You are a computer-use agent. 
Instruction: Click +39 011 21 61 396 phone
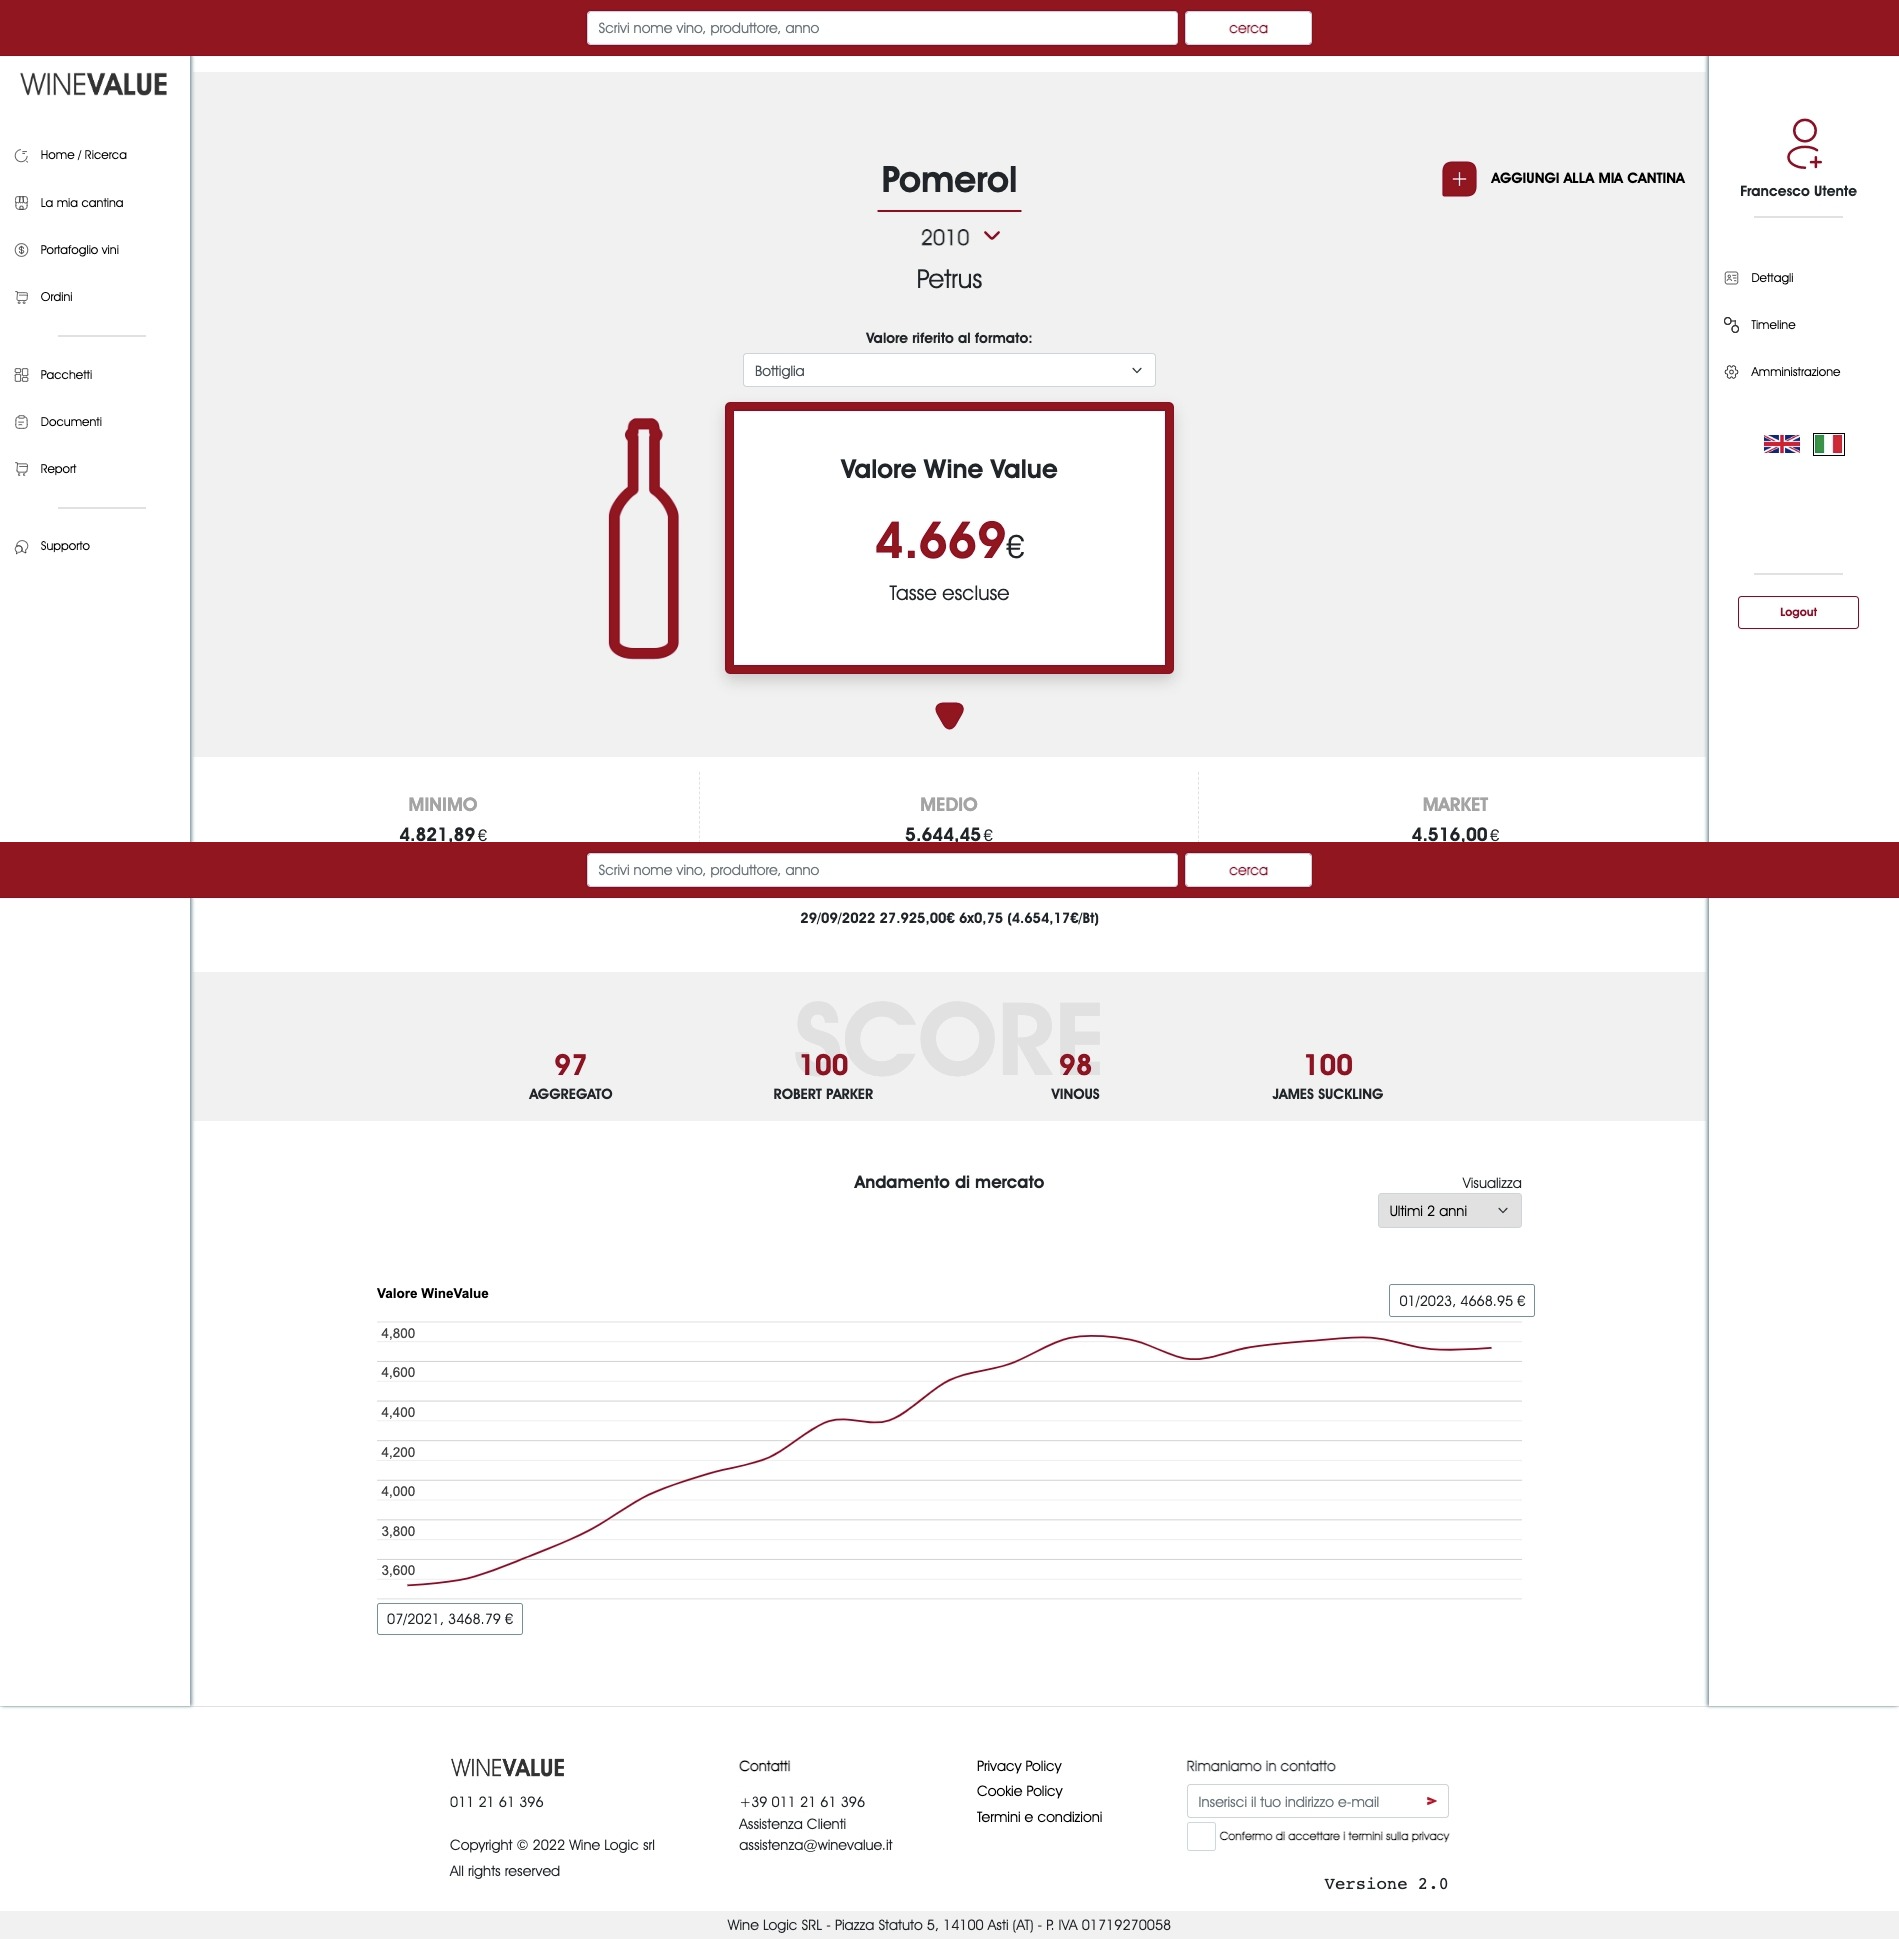pos(802,1802)
